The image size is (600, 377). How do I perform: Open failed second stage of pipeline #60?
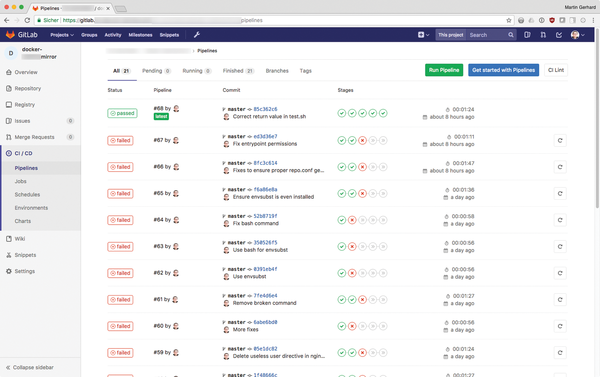point(352,326)
